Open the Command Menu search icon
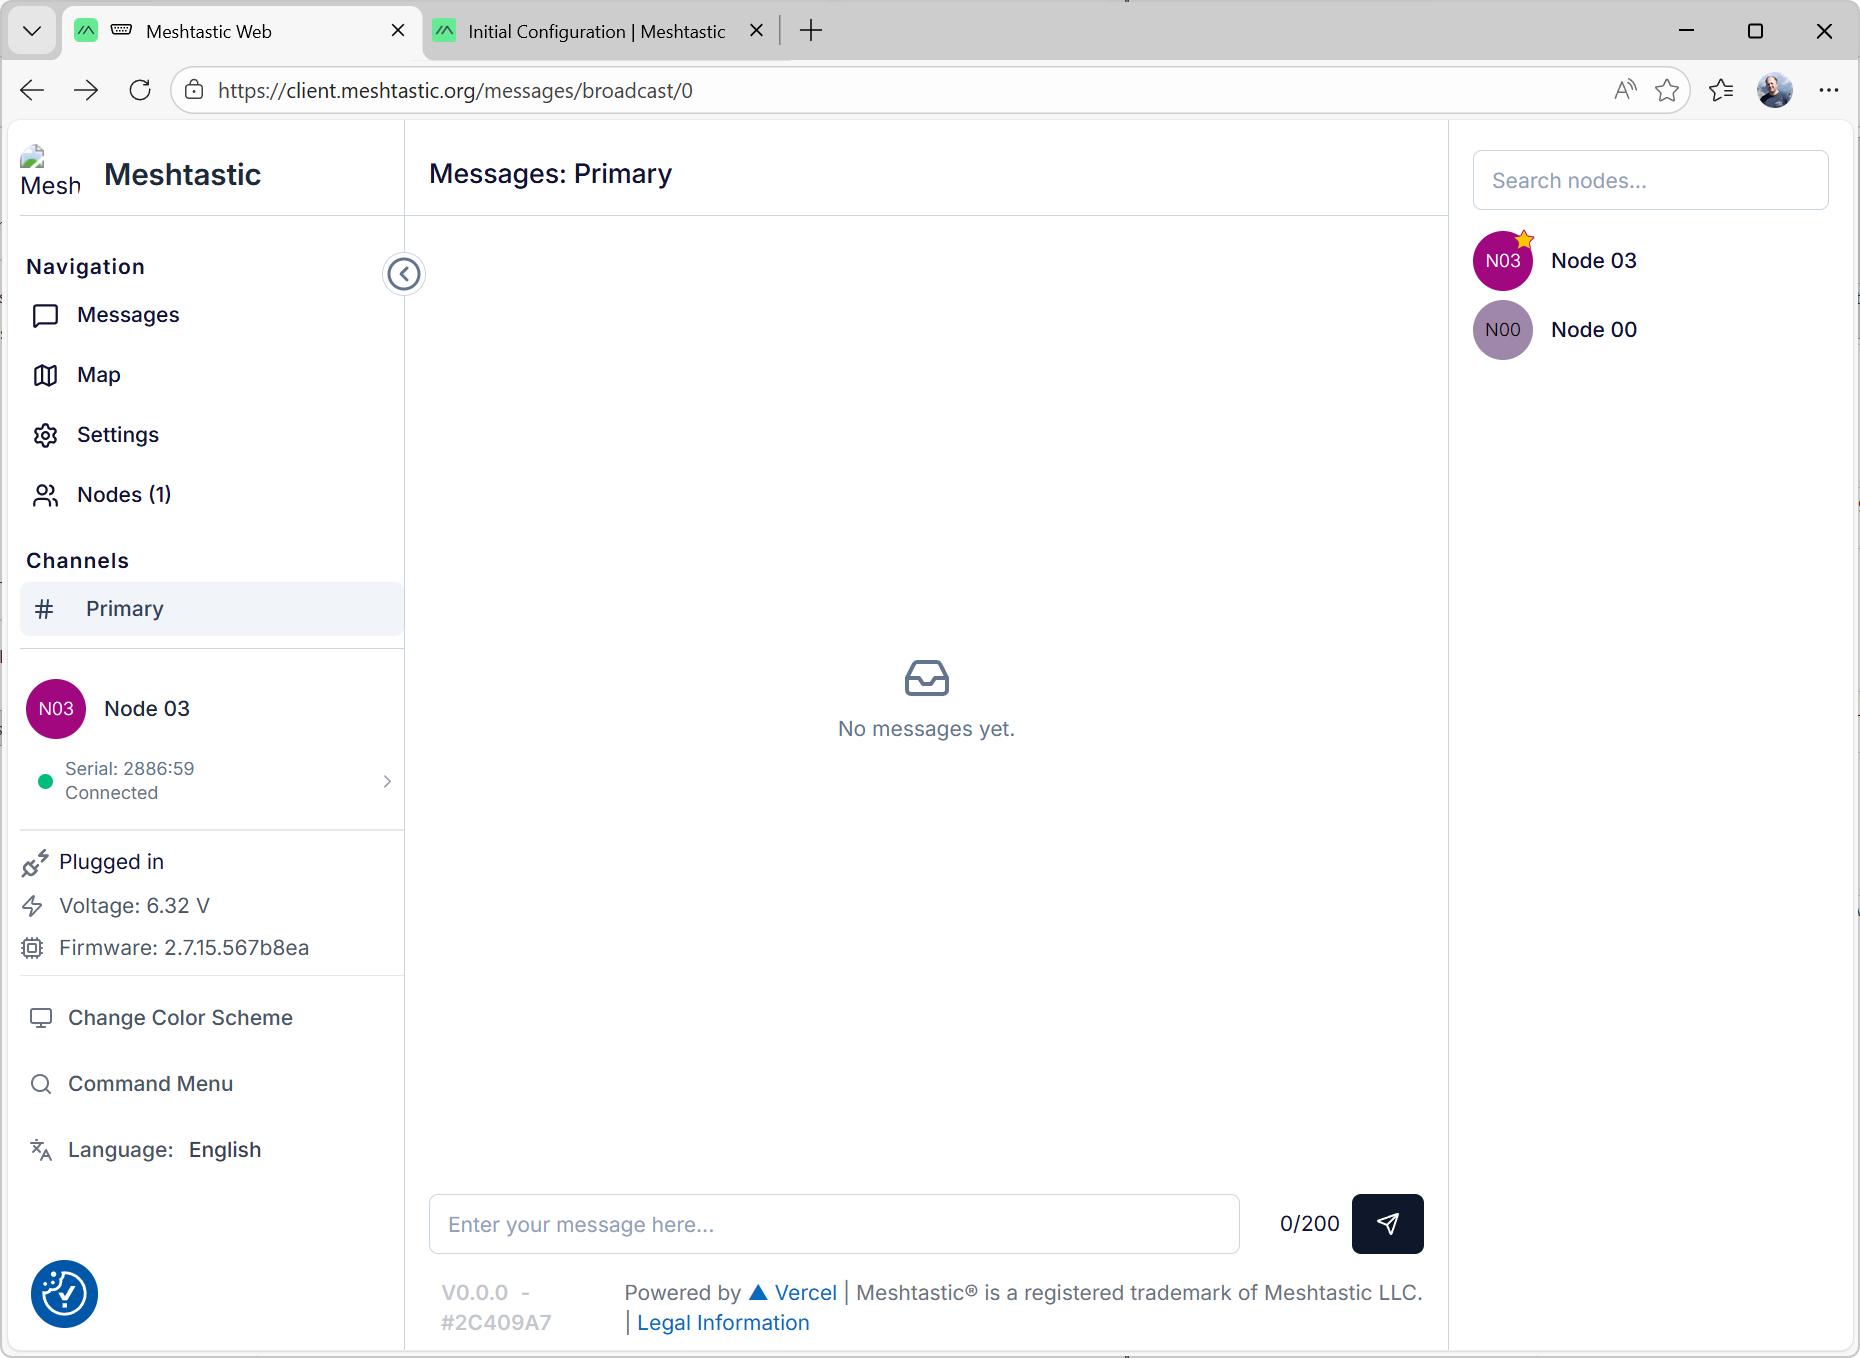1860x1358 pixels. [x=40, y=1083]
